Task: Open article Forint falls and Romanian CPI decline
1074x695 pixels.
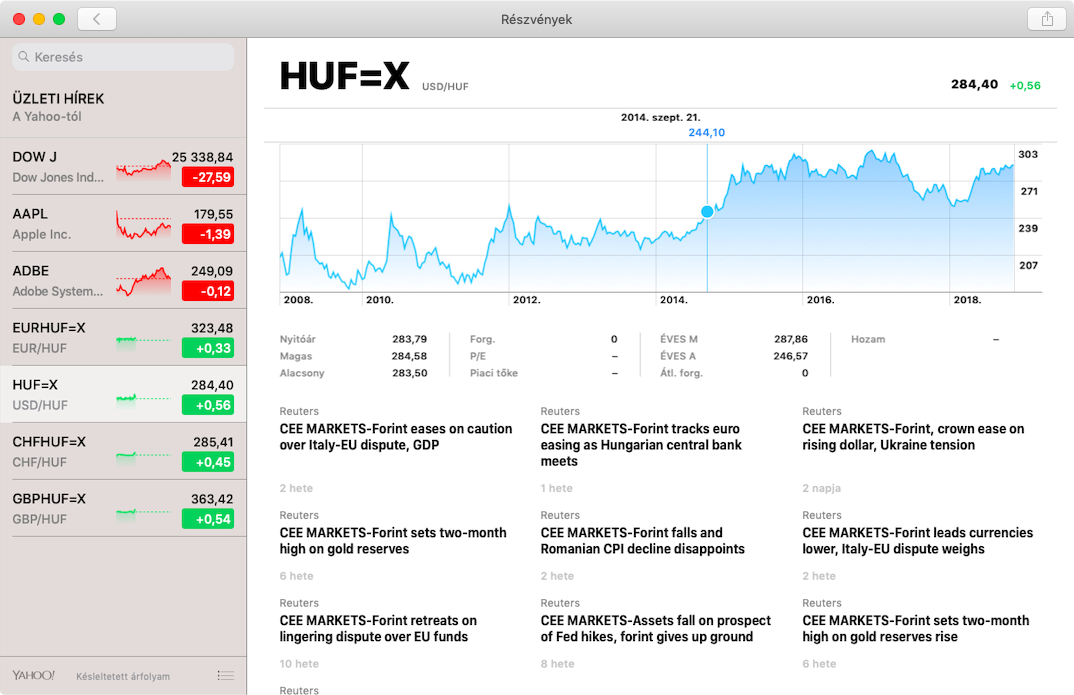Action: tap(642, 541)
